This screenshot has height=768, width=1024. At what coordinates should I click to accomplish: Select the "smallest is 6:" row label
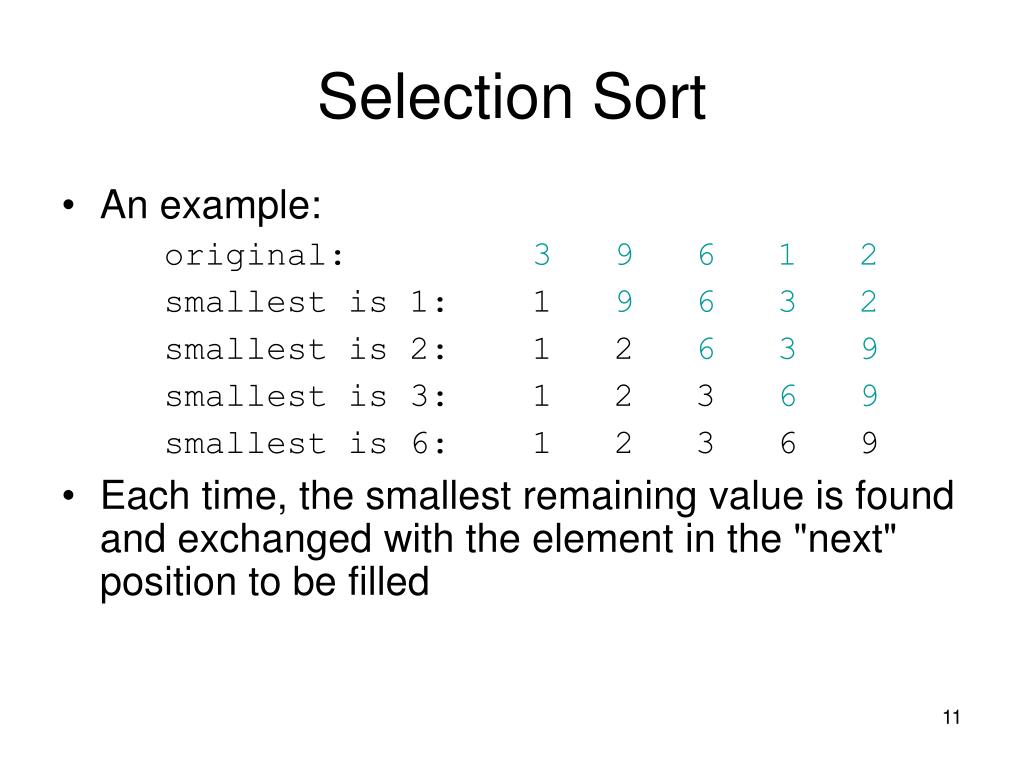305,444
